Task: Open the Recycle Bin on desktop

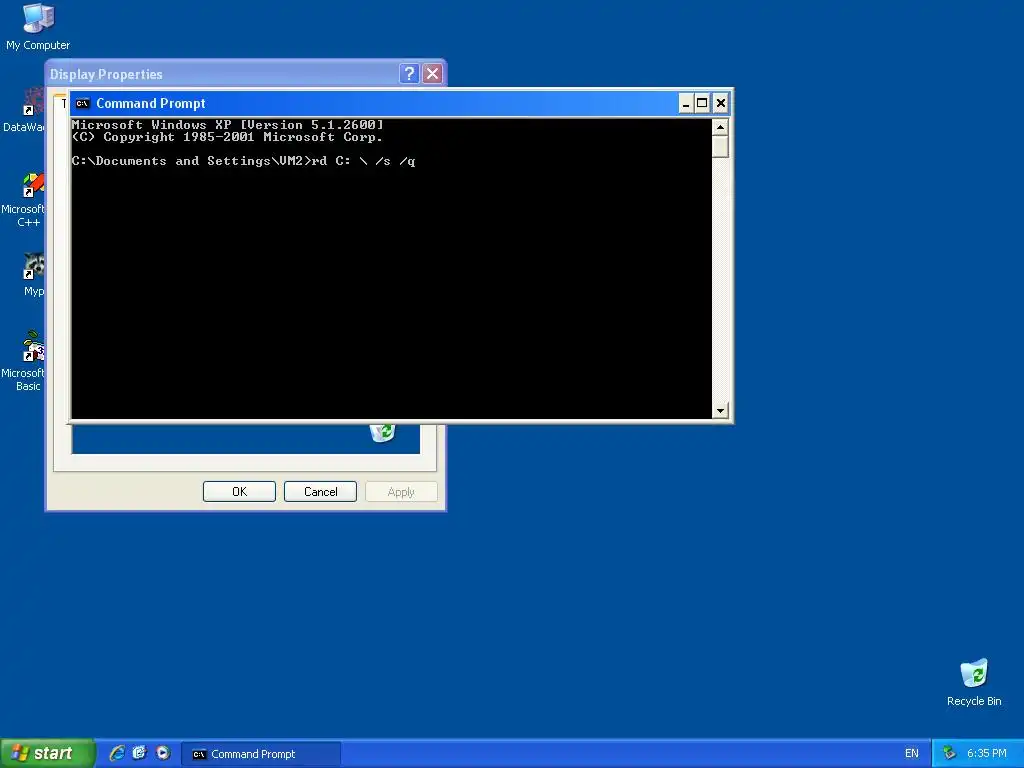Action: coord(974,682)
